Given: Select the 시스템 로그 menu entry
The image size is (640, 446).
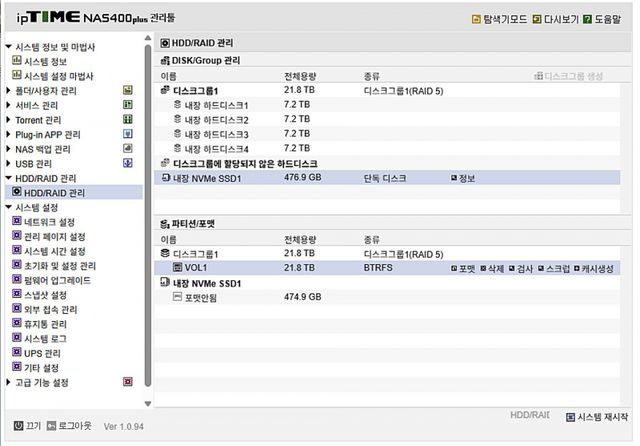Looking at the screenshot, I should tap(46, 338).
